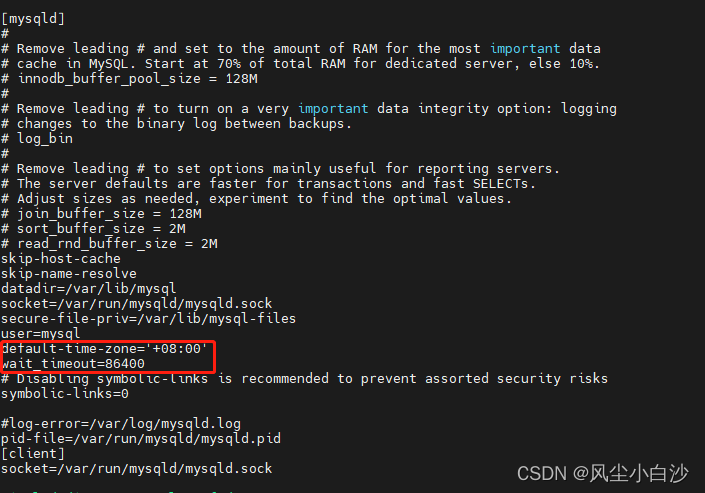This screenshot has width=705, height=493.
Task: Click the skip-name-resolve line
Action: pos(69,273)
